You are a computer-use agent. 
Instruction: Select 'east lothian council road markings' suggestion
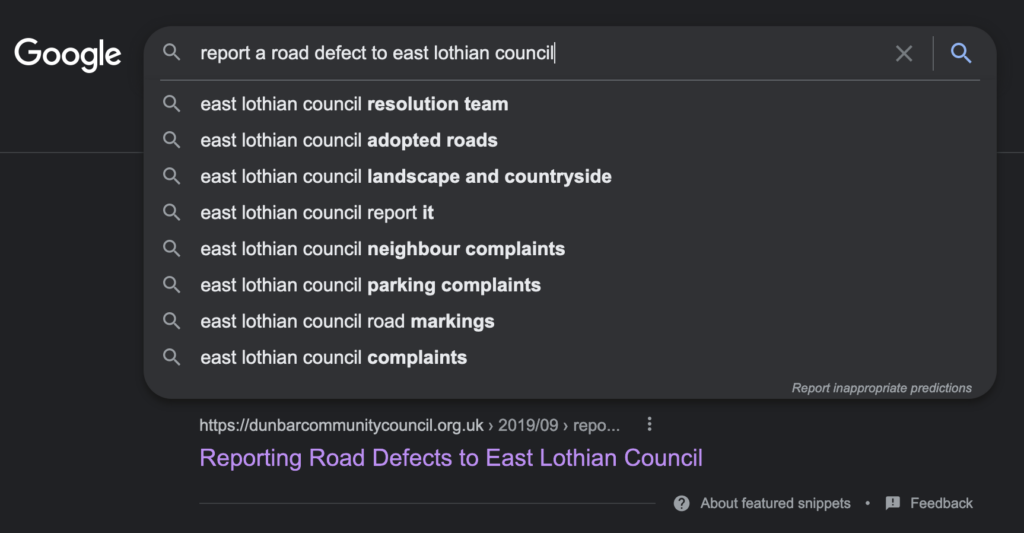347,321
